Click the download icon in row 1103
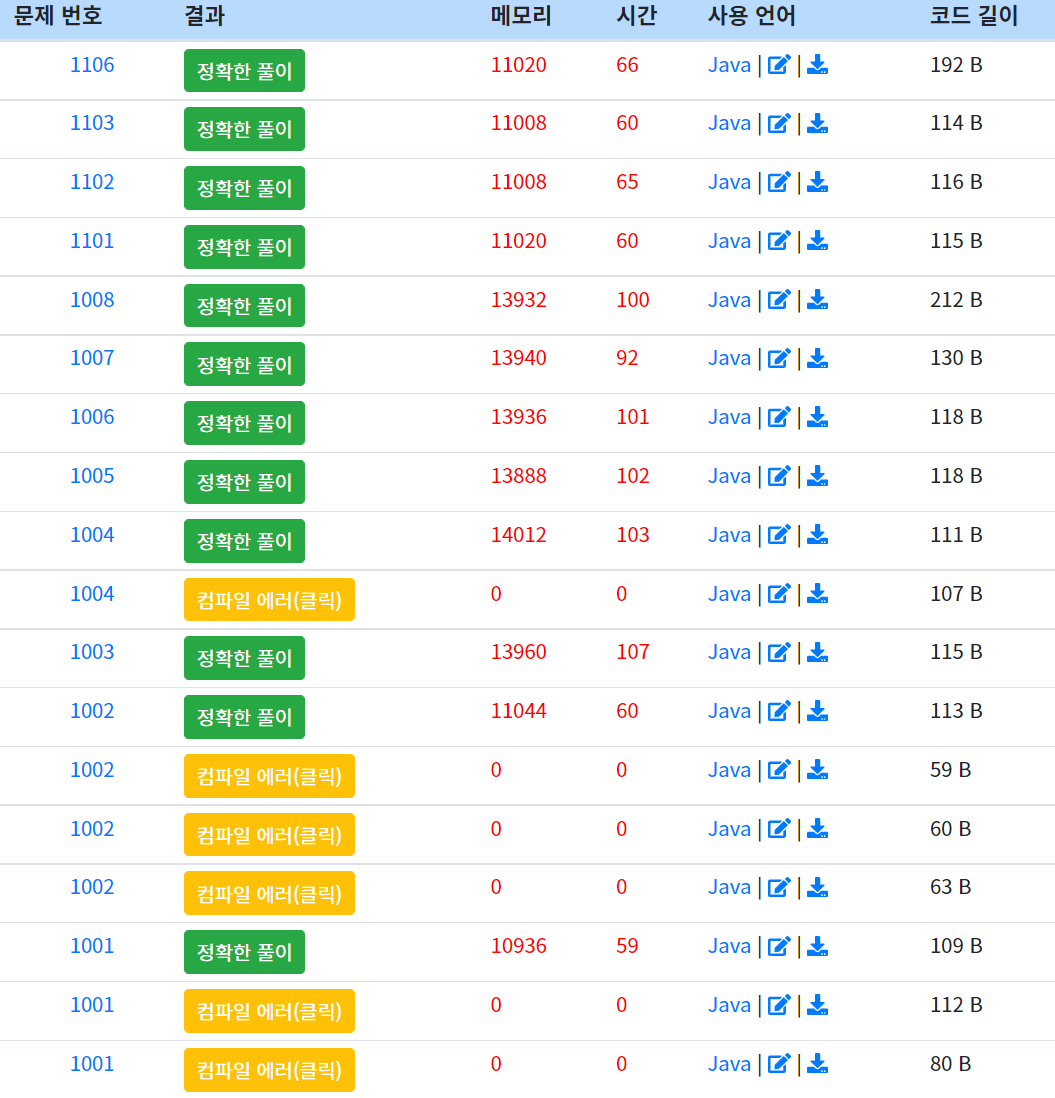The image size is (1055, 1098). tap(817, 124)
